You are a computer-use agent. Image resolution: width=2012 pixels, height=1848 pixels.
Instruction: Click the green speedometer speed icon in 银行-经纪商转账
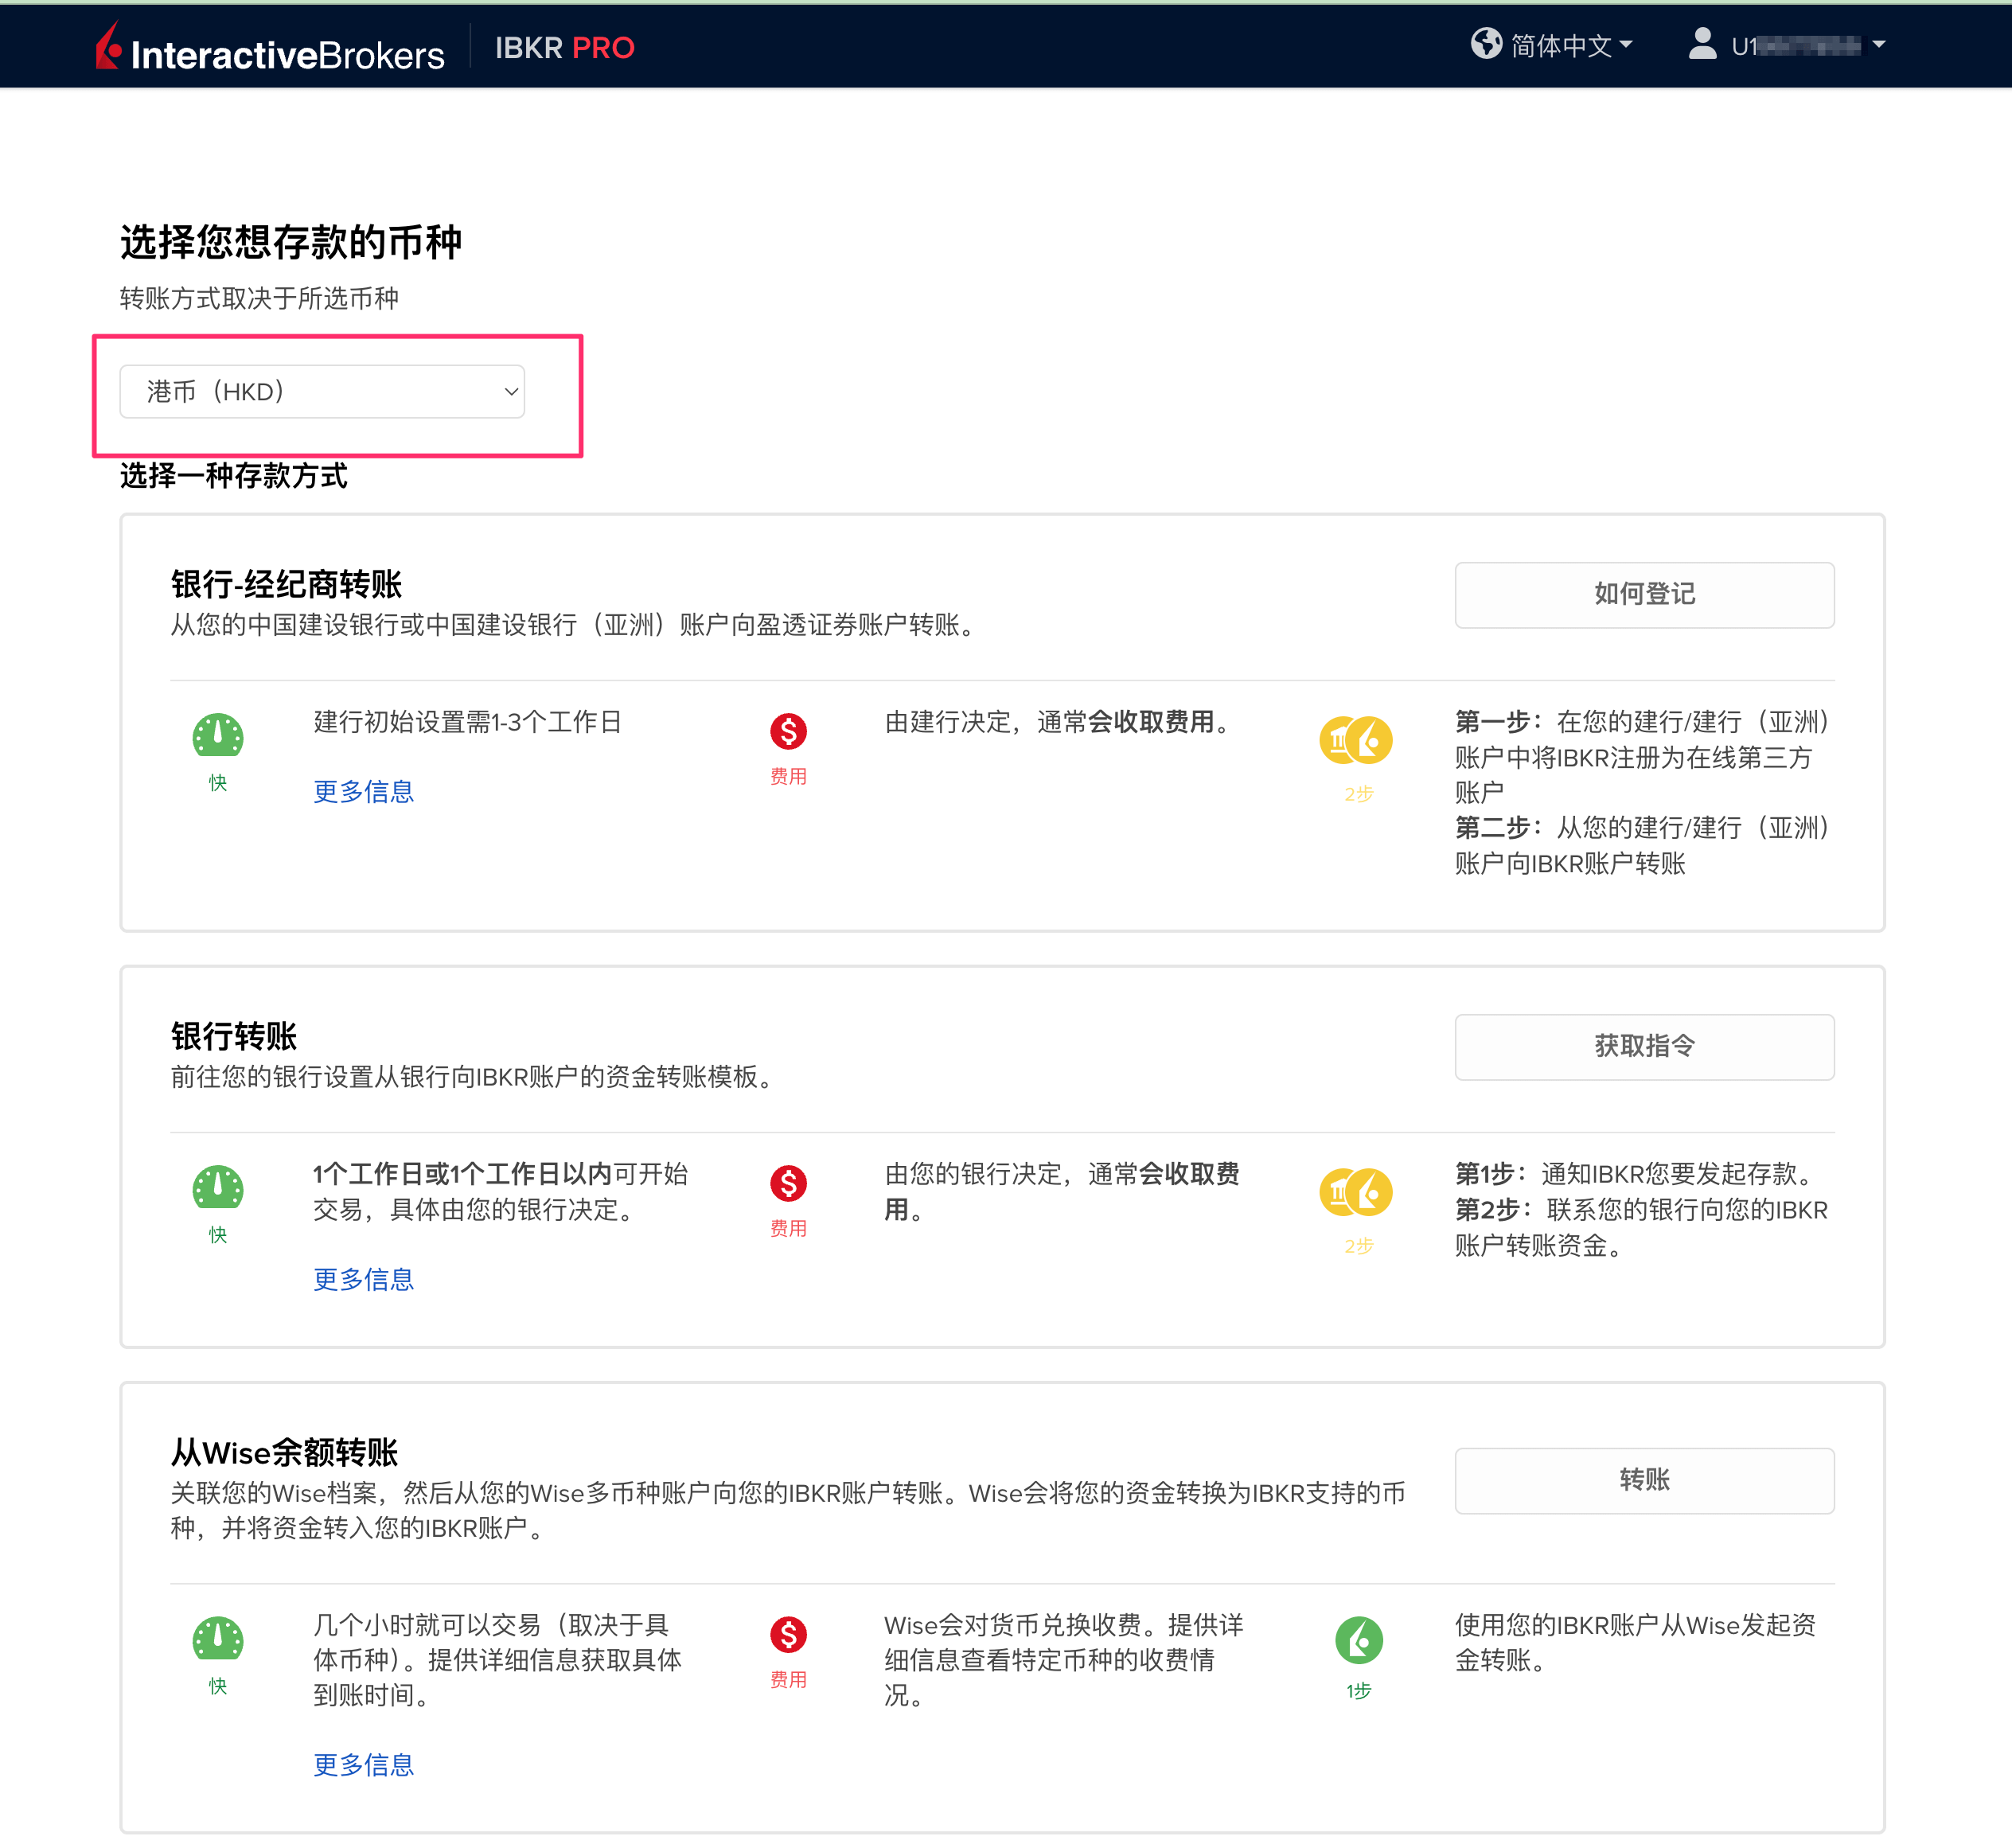pyautogui.click(x=218, y=737)
